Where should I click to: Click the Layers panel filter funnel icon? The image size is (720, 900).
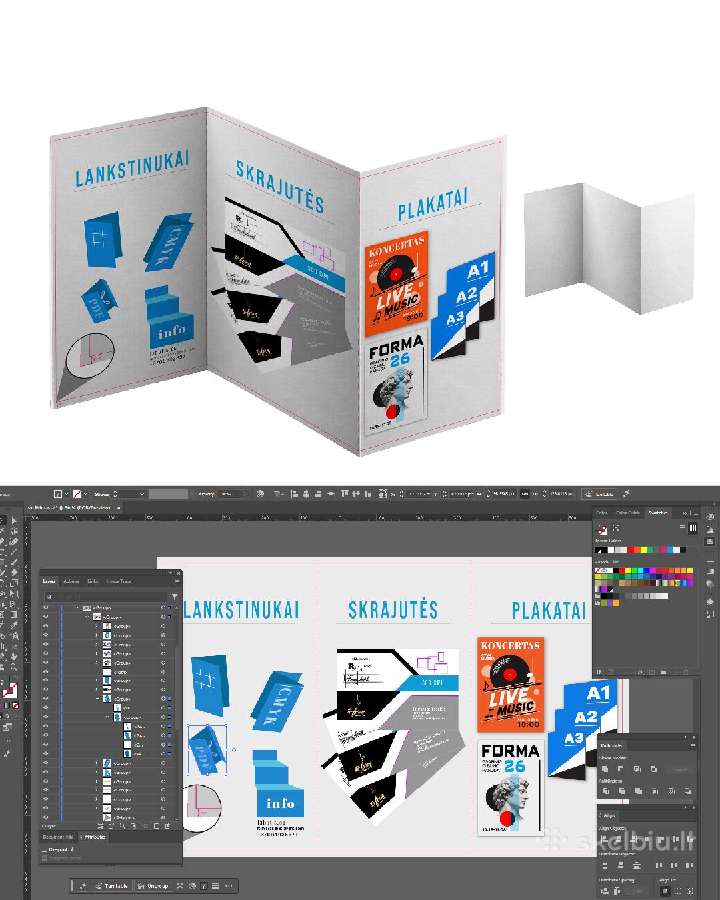point(174,597)
